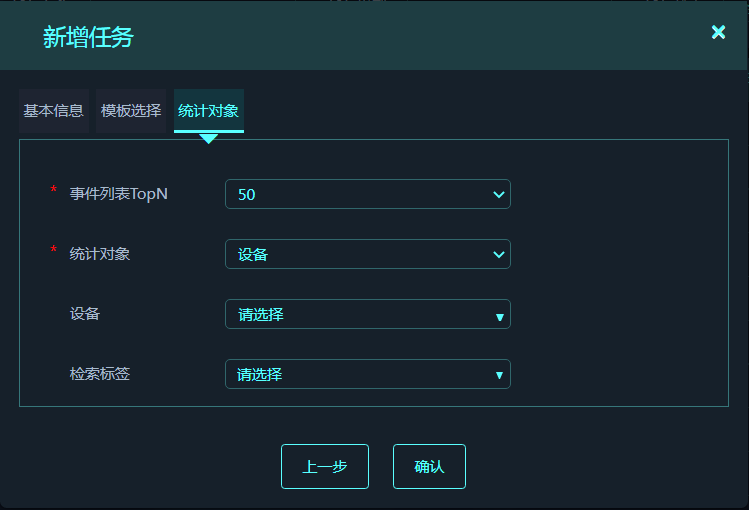This screenshot has height=510, width=749.
Task: Close the 新增任务 dialog with X icon
Action: tap(718, 32)
